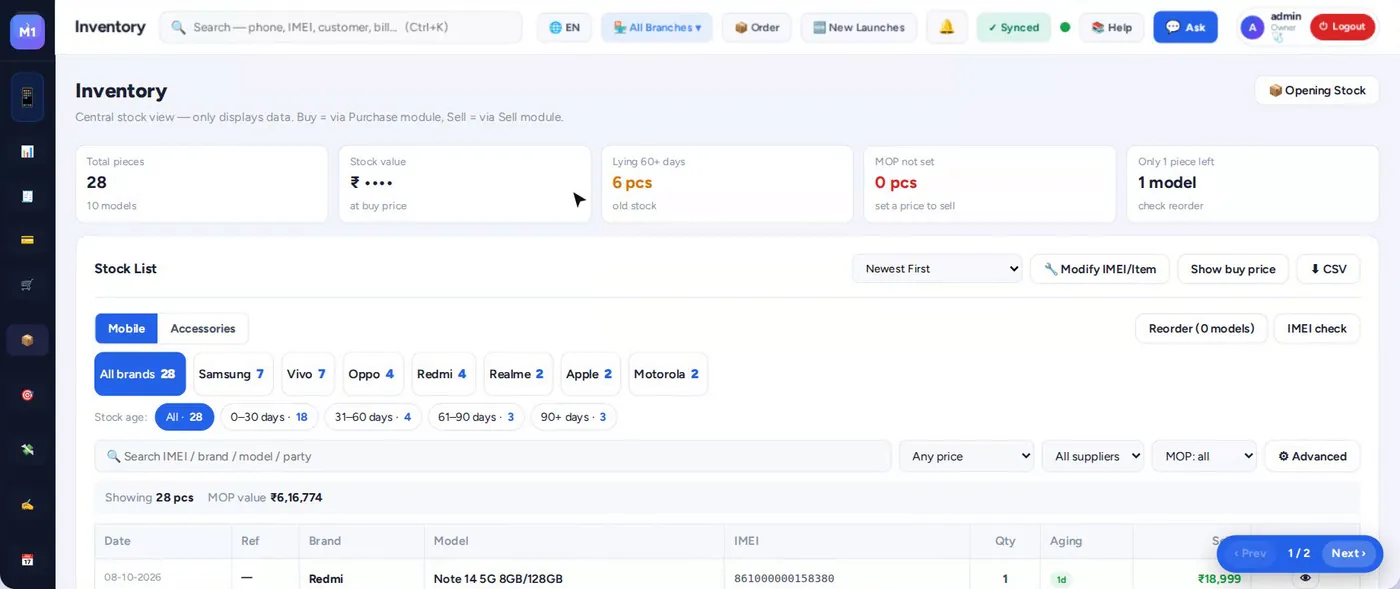Open the calendar sidebar icon
This screenshot has width=1400, height=589.
pyautogui.click(x=27, y=560)
